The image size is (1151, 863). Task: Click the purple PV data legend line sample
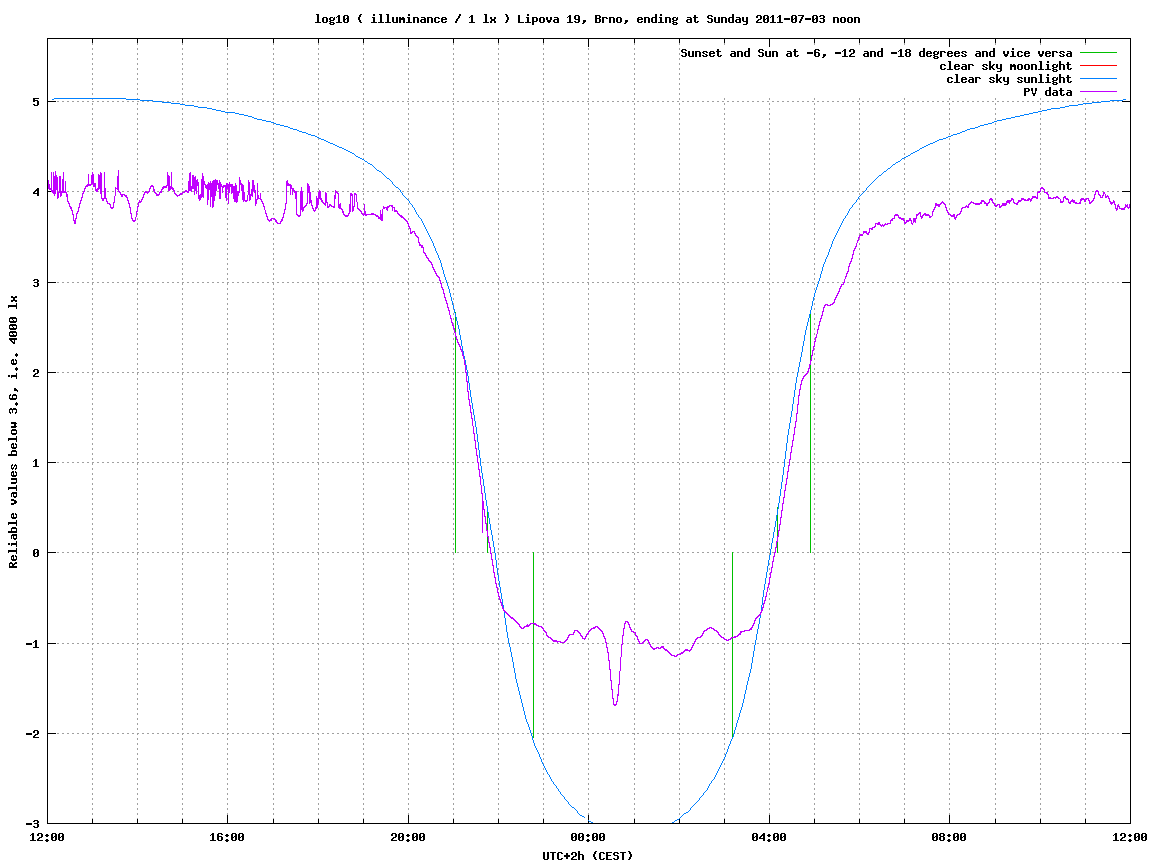(x=1098, y=92)
